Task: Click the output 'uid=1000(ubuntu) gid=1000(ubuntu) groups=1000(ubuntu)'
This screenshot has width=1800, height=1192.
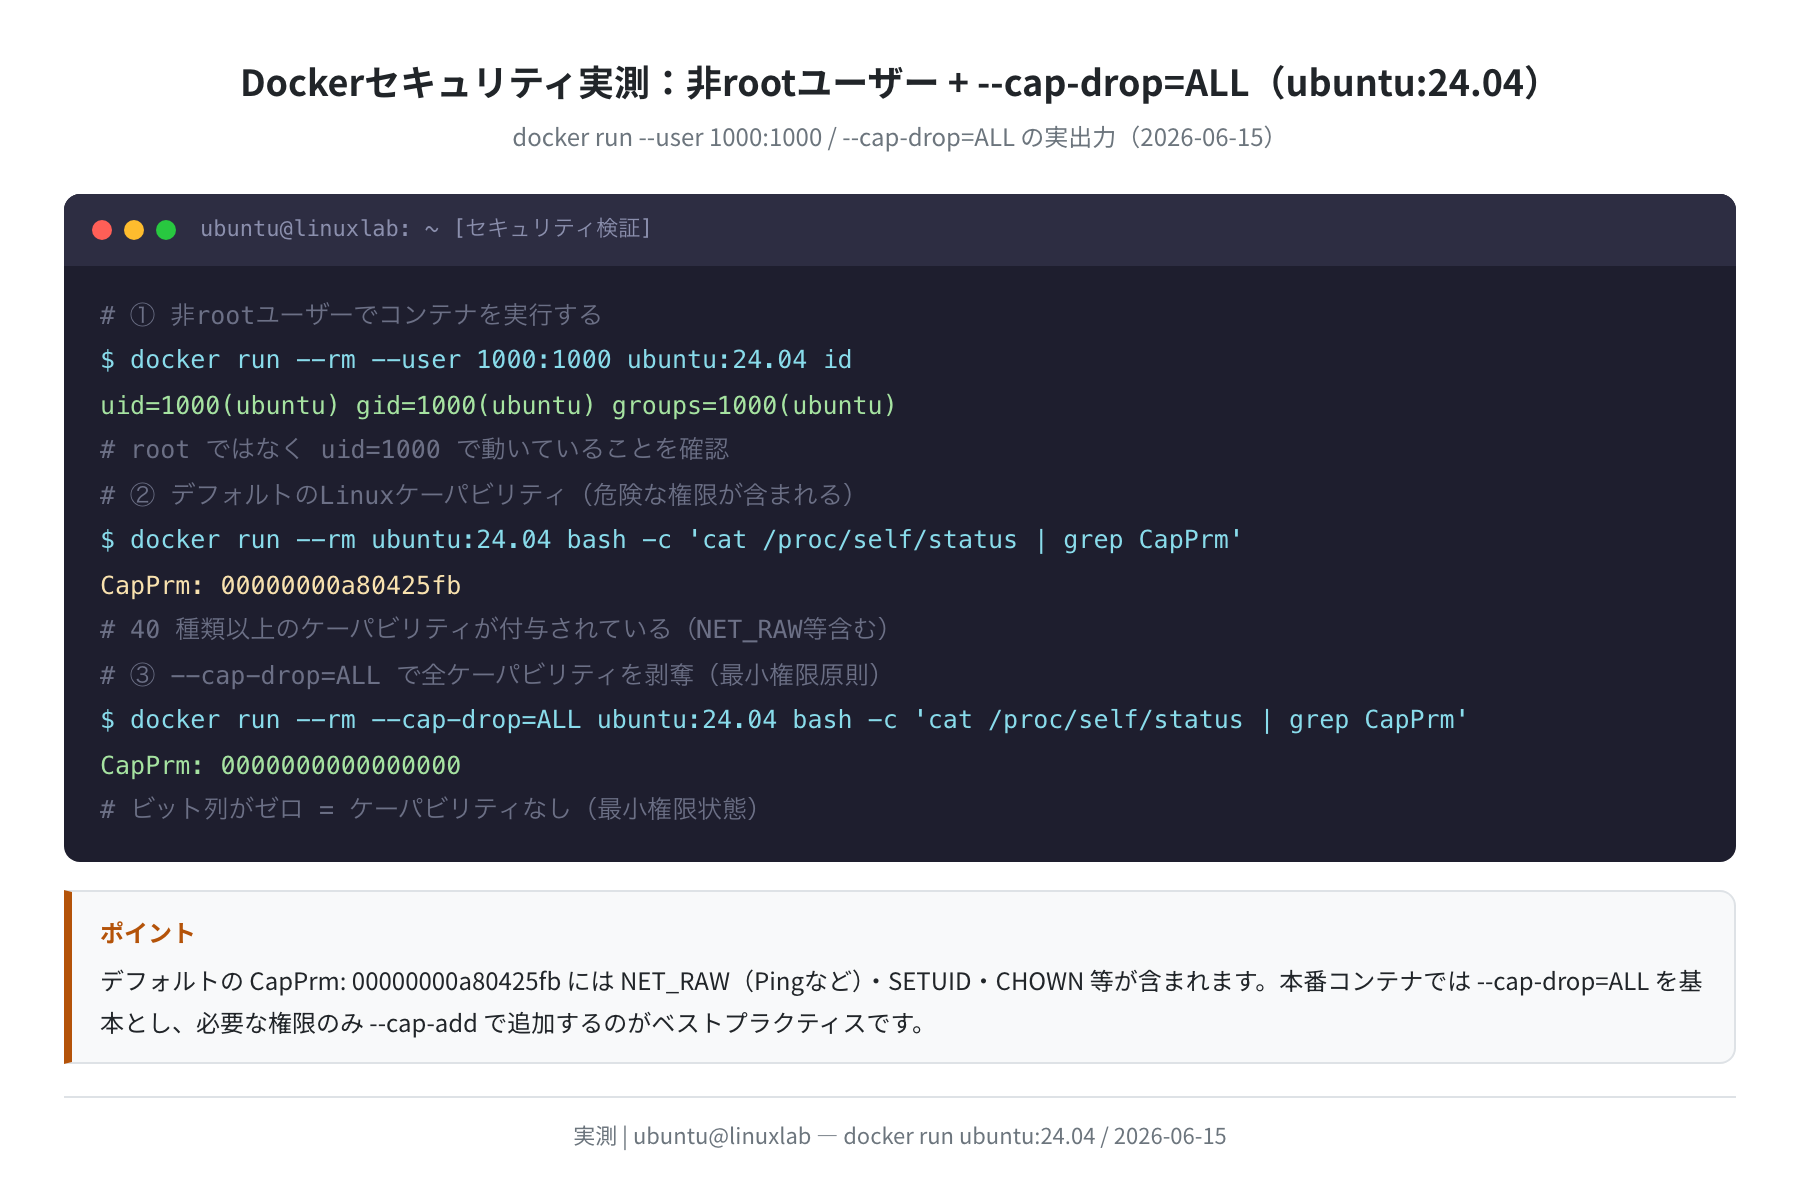Action: pos(498,405)
